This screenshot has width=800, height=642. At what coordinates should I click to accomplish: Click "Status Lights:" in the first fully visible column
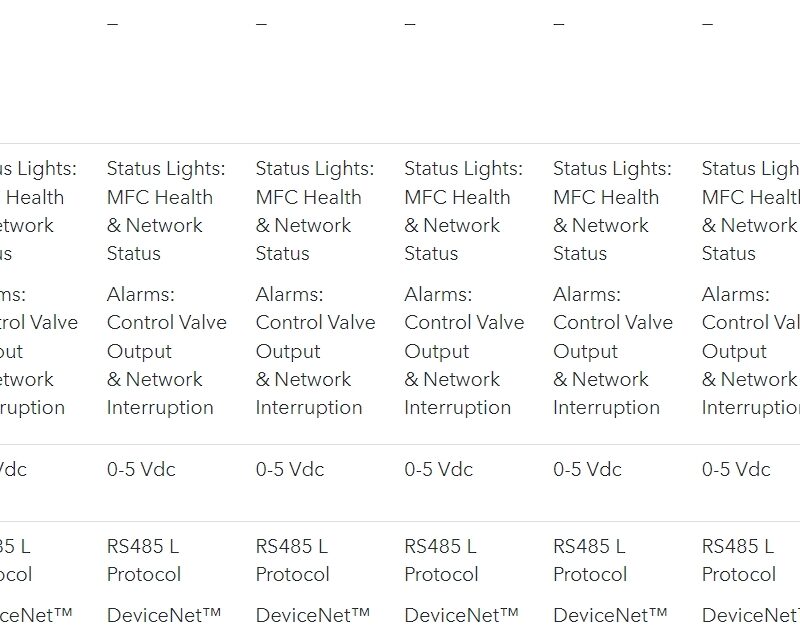pyautogui.click(x=166, y=169)
